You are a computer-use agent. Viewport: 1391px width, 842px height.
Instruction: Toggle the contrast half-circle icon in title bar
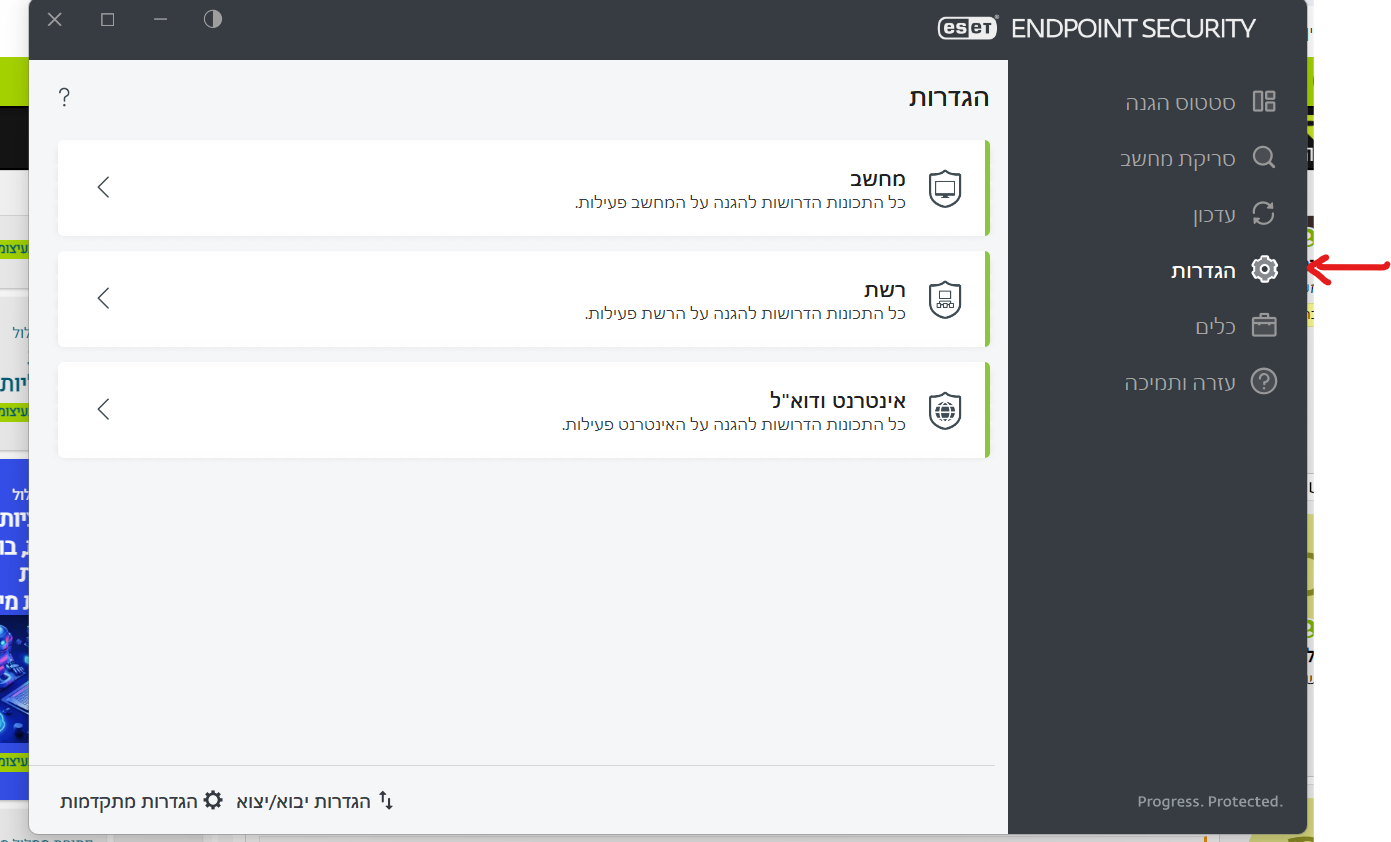pyautogui.click(x=213, y=19)
